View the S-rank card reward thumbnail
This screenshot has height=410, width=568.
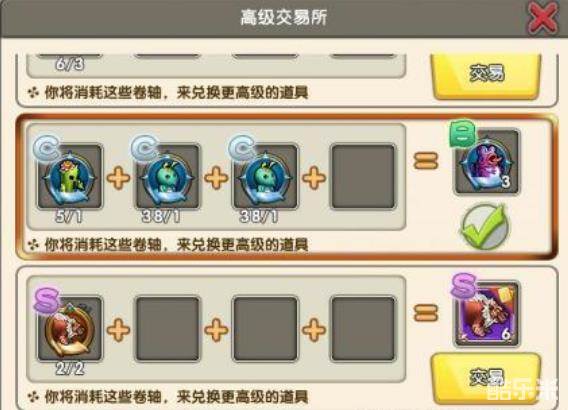point(486,314)
